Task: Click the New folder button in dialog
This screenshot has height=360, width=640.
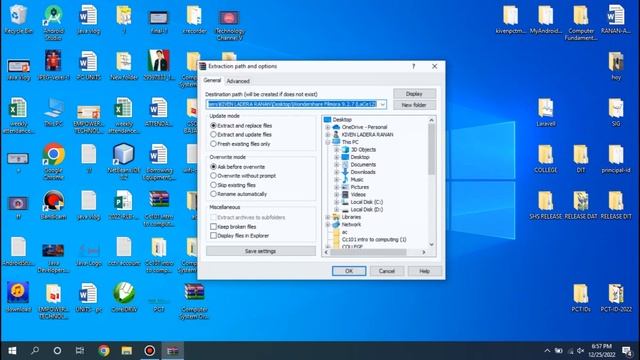Action: pyautogui.click(x=414, y=105)
